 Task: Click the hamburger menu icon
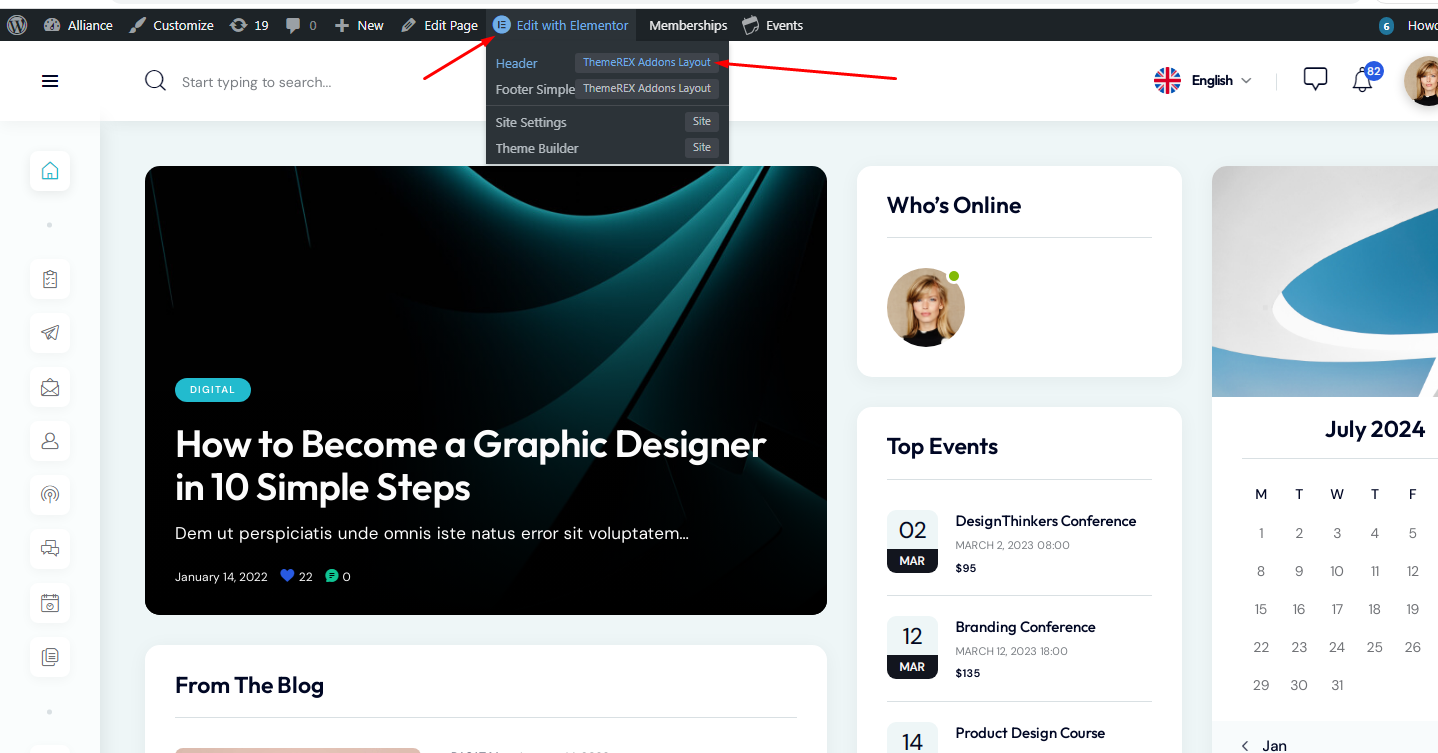tap(50, 82)
